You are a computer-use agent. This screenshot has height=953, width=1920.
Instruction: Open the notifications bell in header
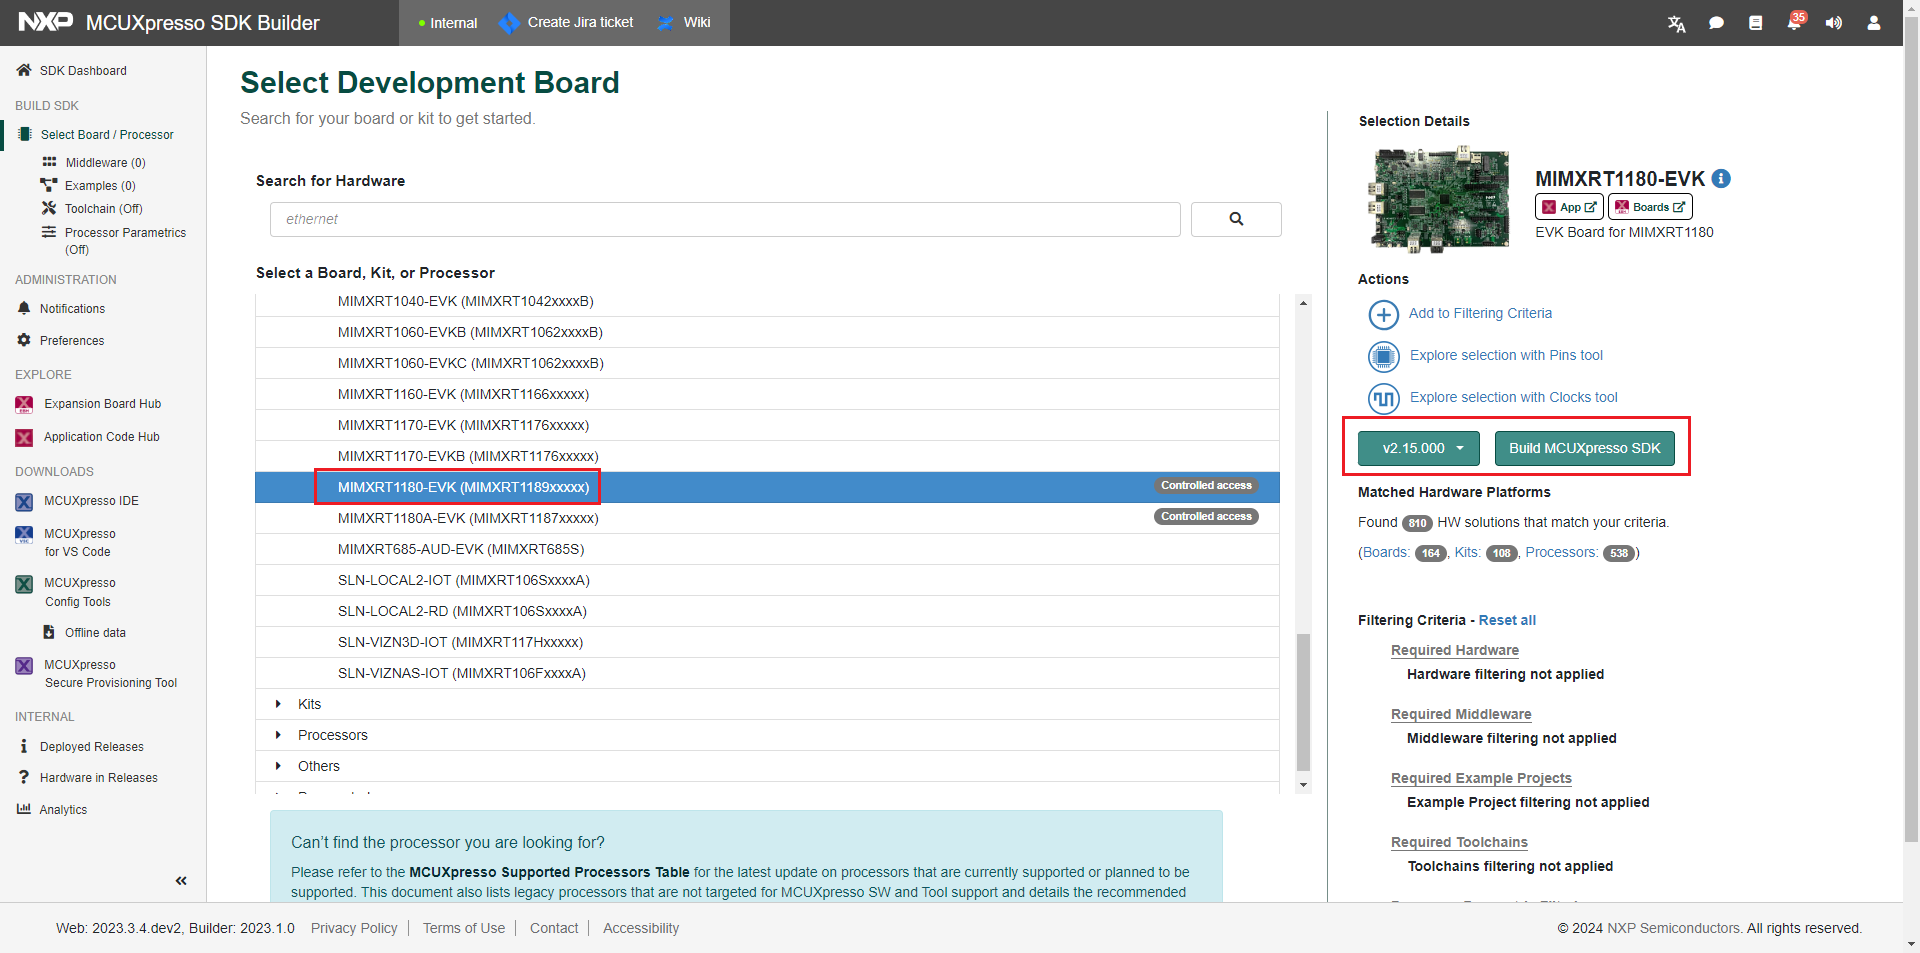1794,23
